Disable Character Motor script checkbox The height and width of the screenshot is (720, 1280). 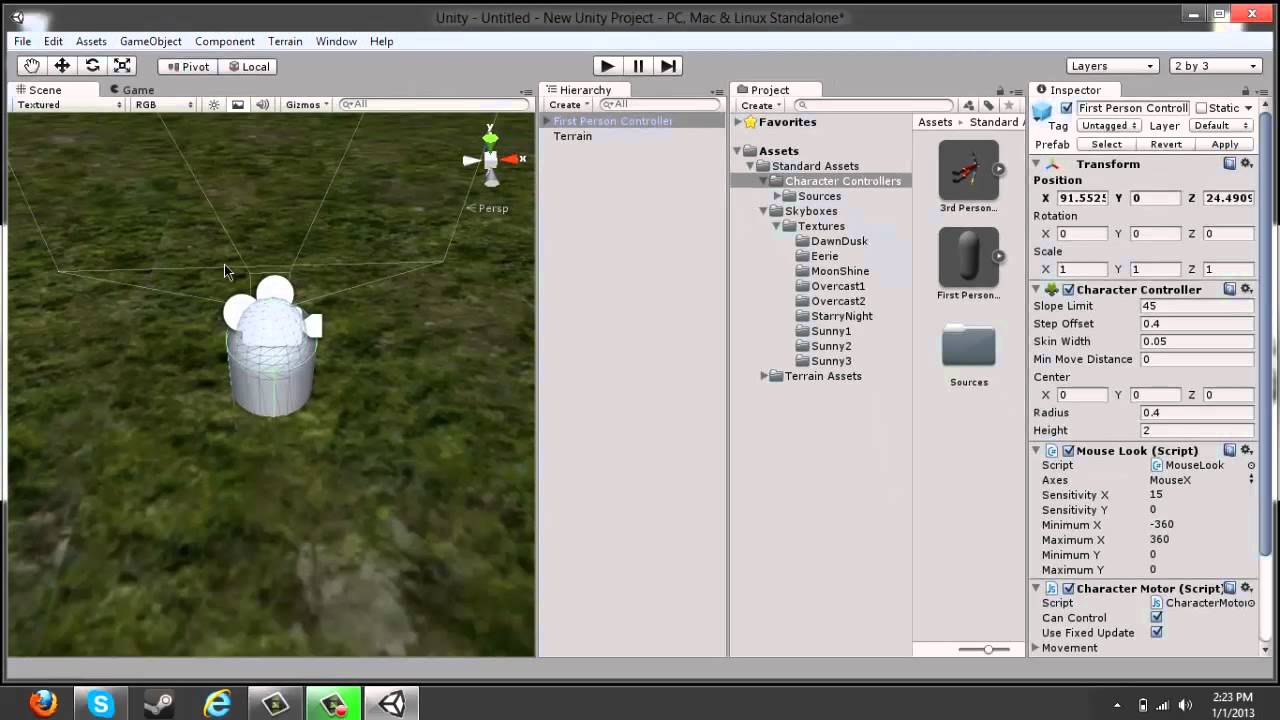pyautogui.click(x=1068, y=588)
